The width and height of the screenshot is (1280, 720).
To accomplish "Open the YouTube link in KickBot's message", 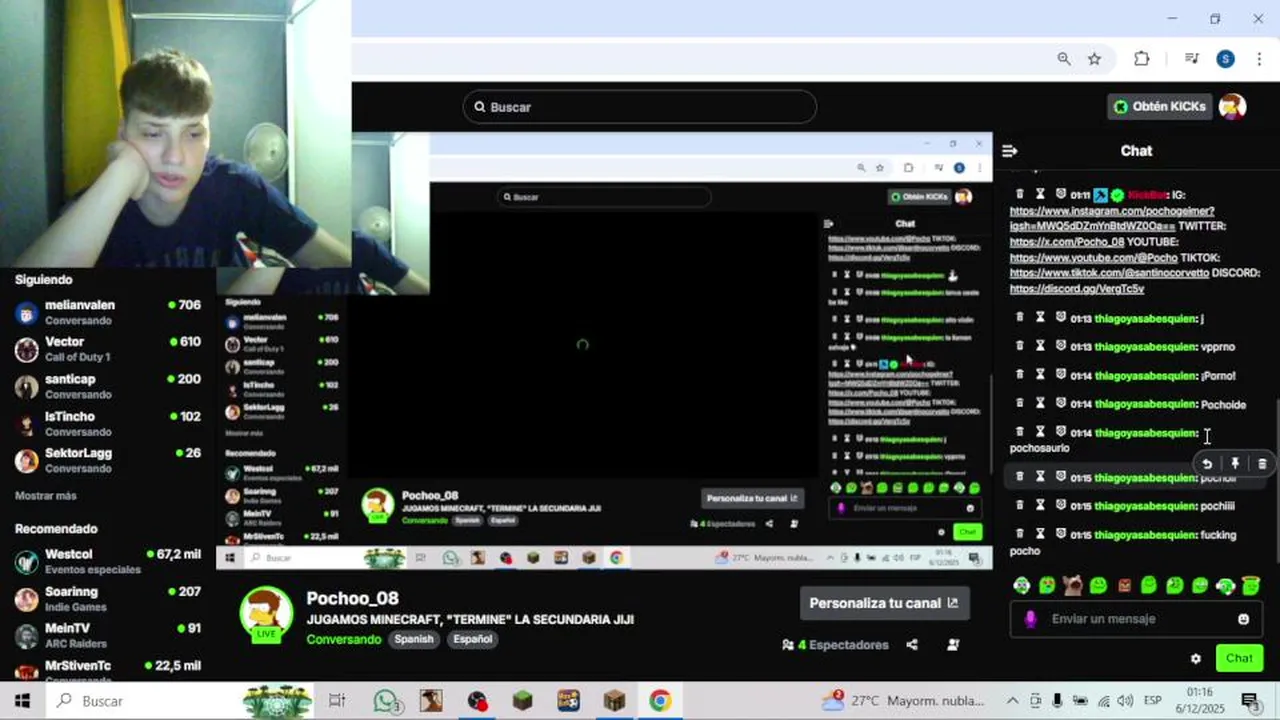I will (x=1094, y=258).
